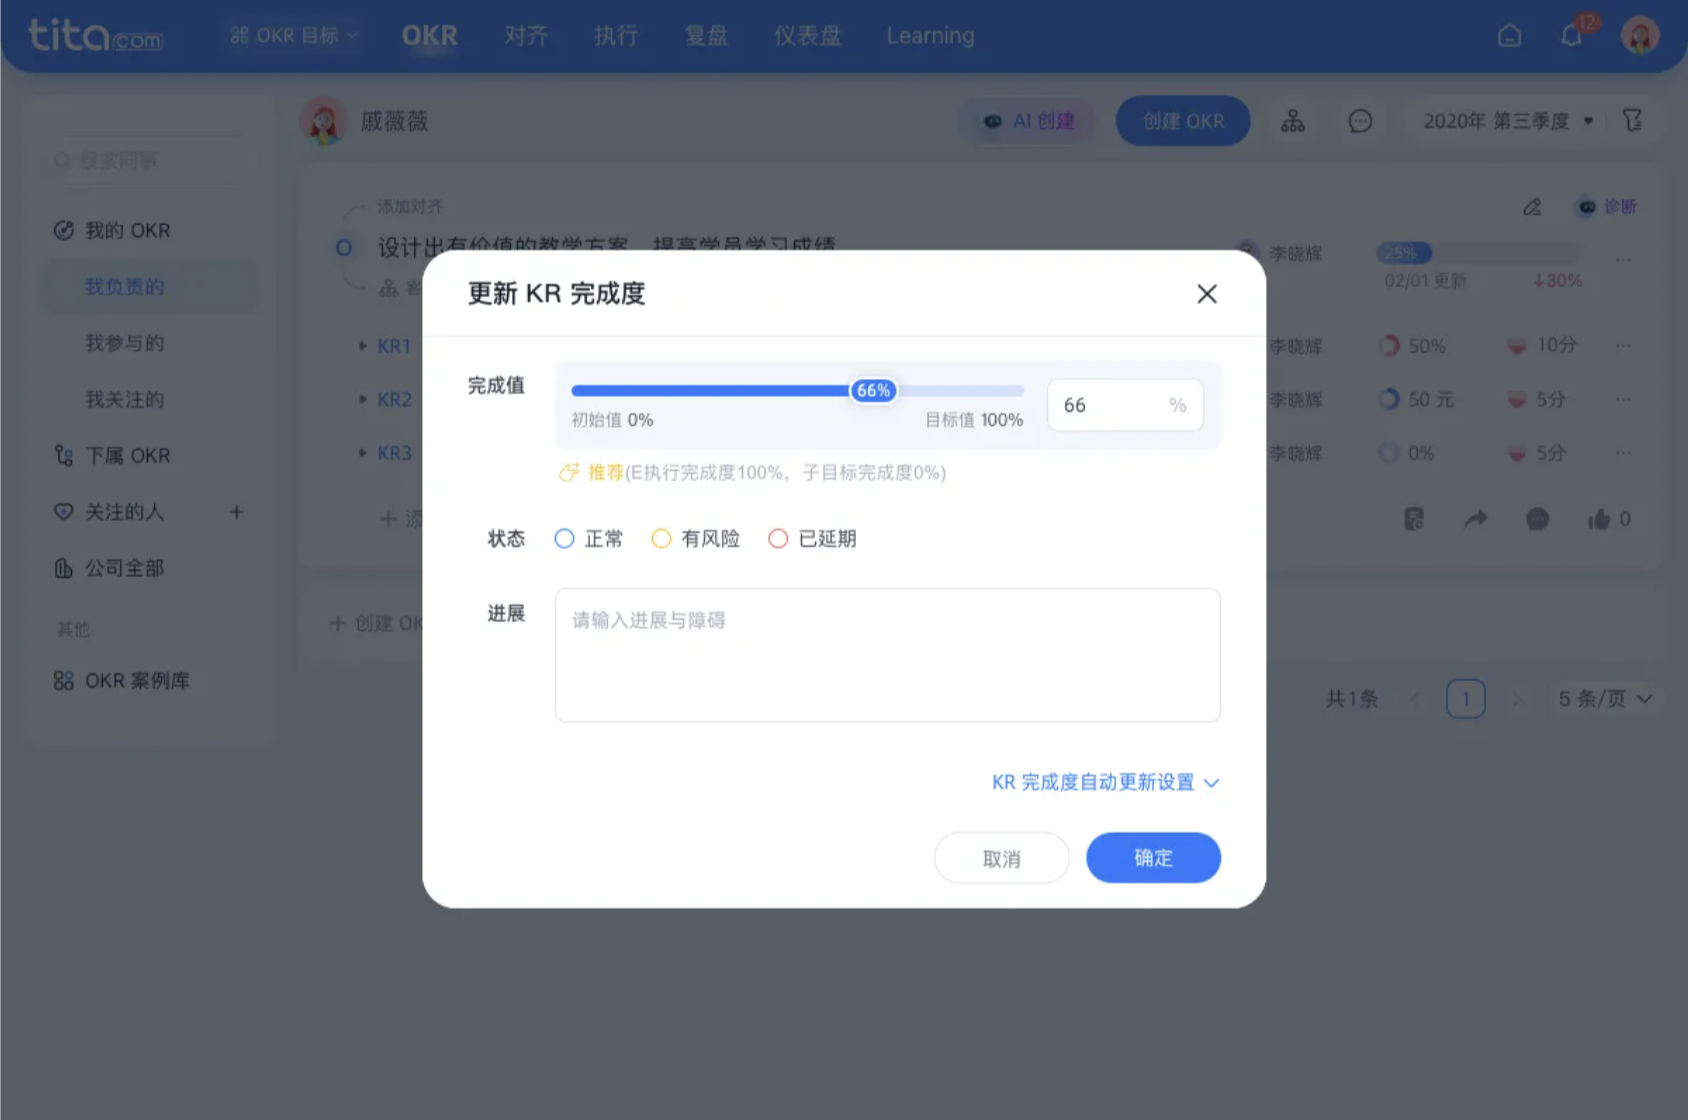Open the user avatar menu

1640,36
